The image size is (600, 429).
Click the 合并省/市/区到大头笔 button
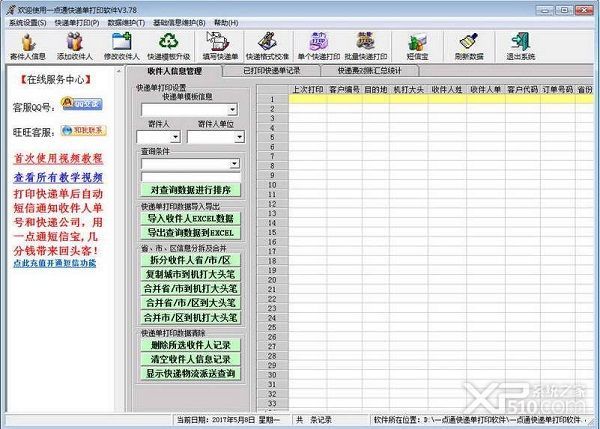click(x=191, y=303)
